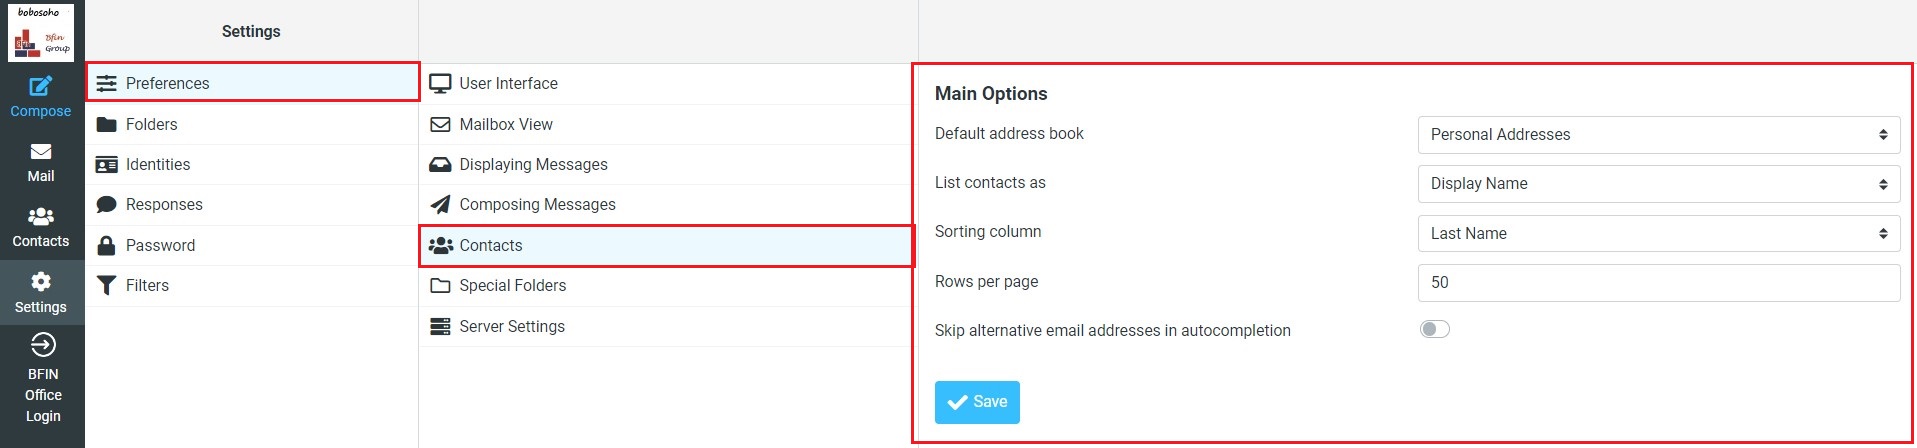Image resolution: width=1917 pixels, height=448 pixels.
Task: Click the Compose pencil icon
Action: click(41, 86)
